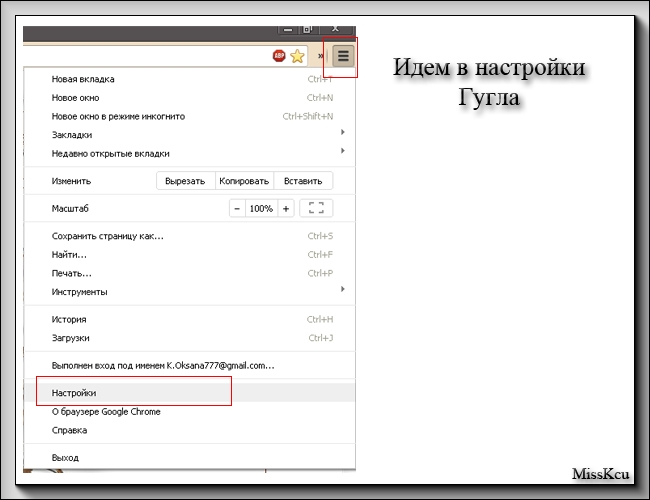Choose Сохранить страницу как…
650x500 pixels.
point(190,236)
